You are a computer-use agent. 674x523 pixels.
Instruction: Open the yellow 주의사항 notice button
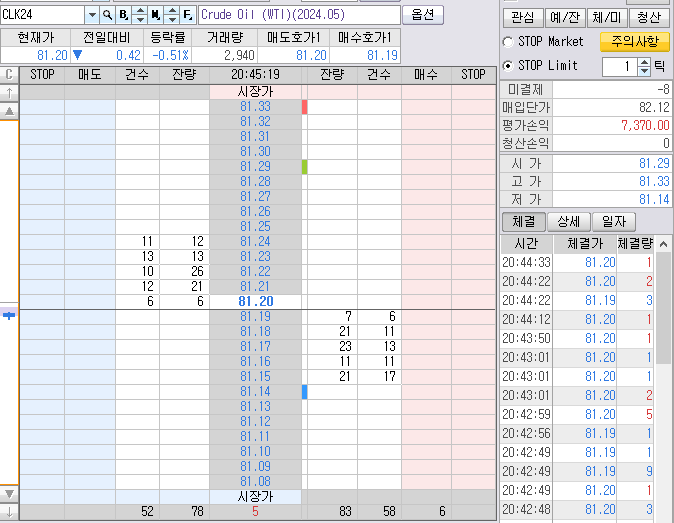[x=635, y=42]
